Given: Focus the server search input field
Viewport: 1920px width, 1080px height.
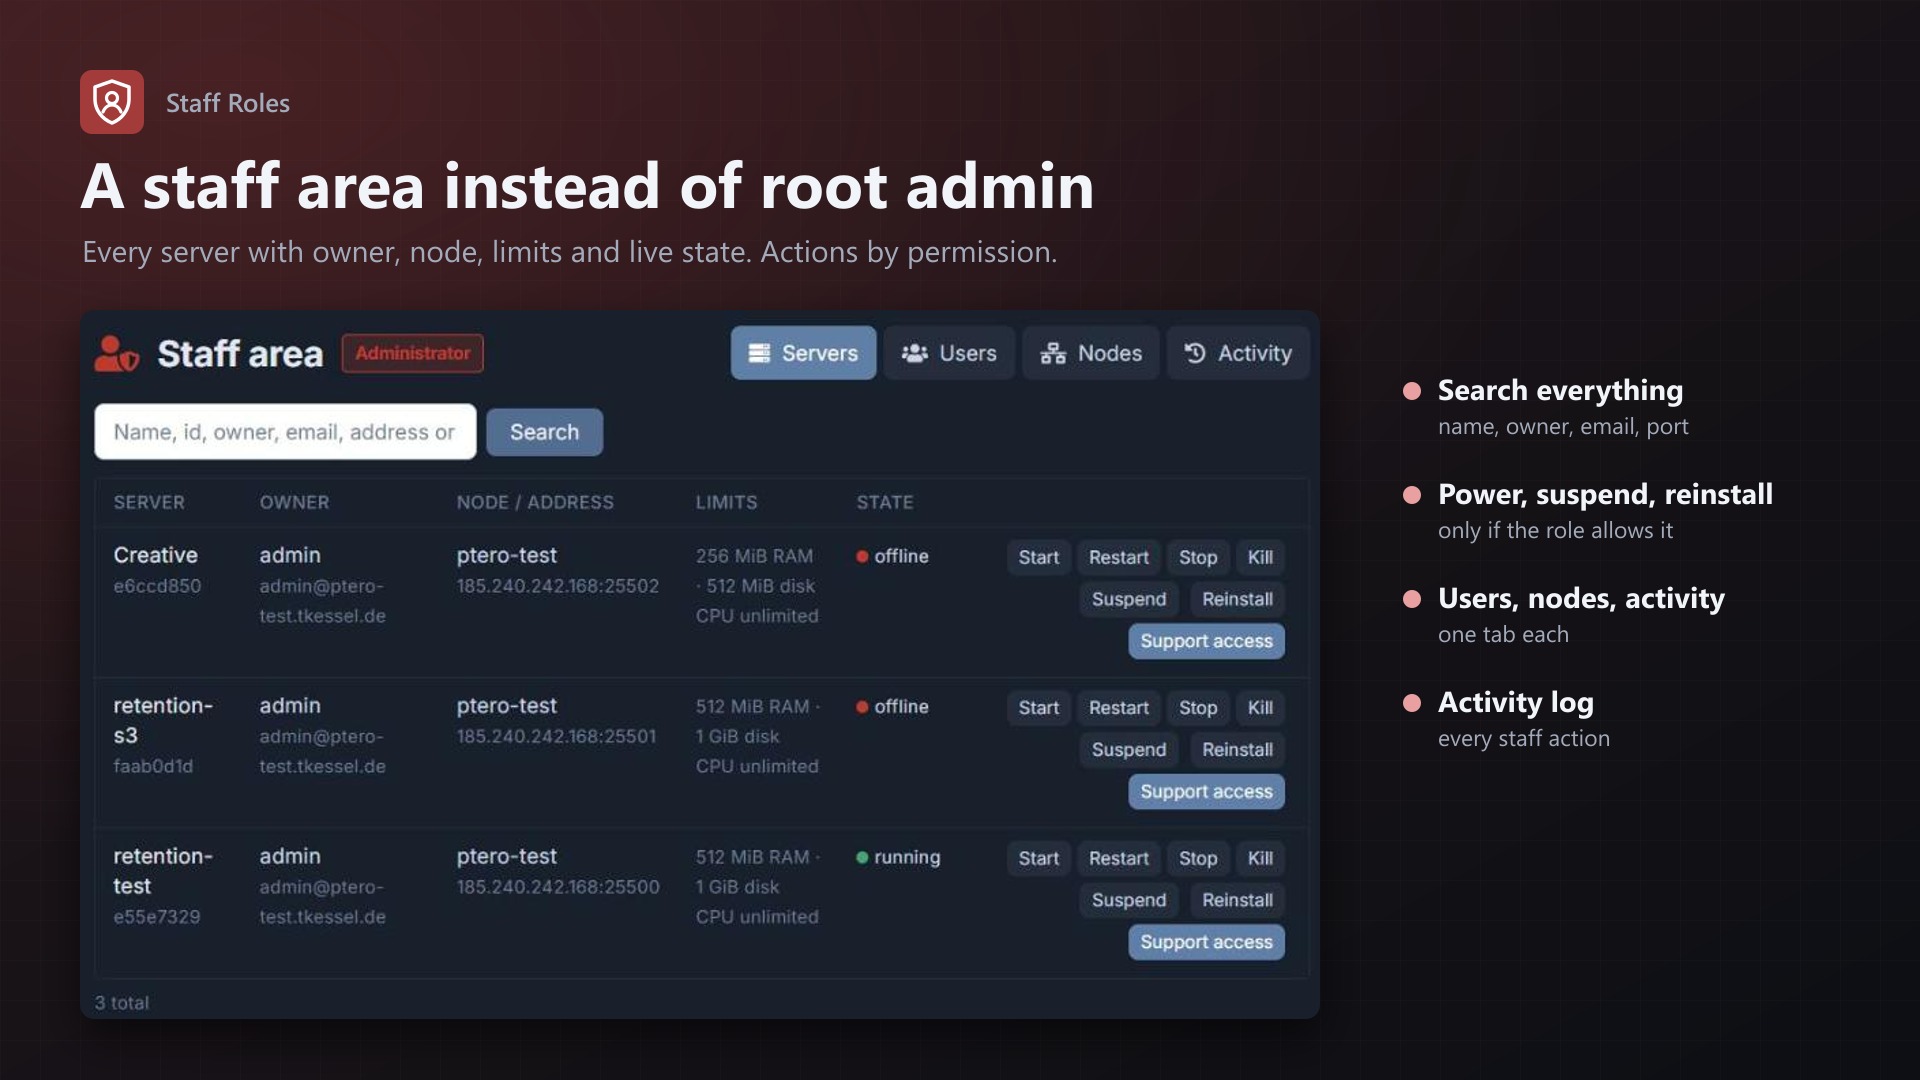Looking at the screenshot, I should [285, 432].
